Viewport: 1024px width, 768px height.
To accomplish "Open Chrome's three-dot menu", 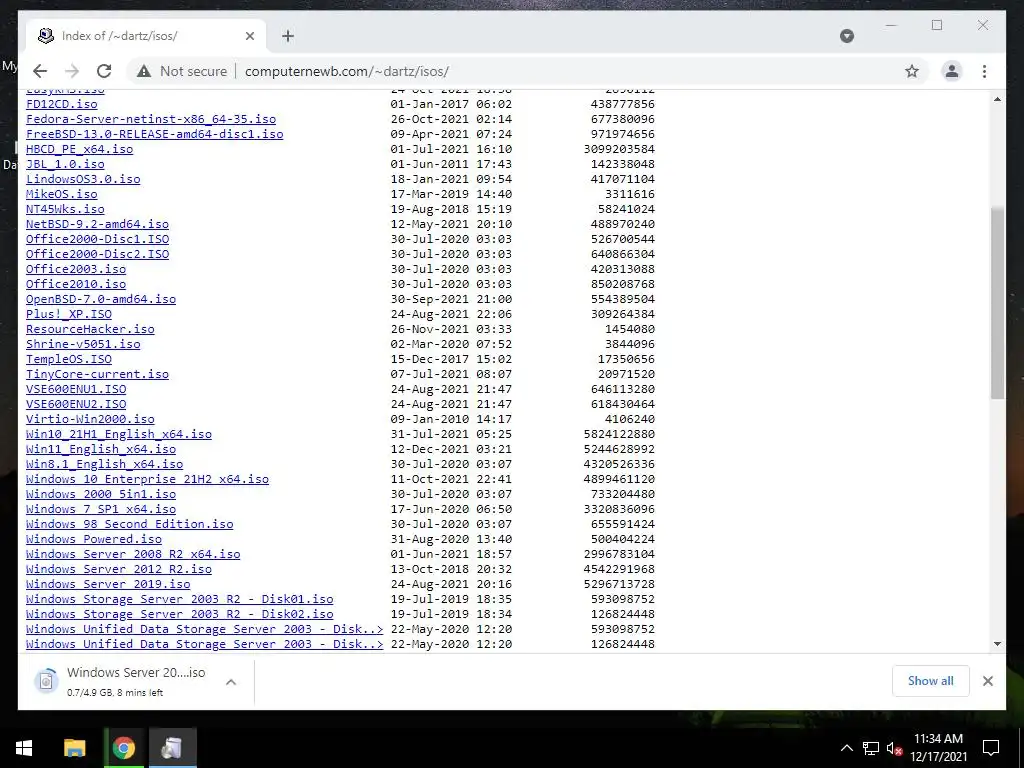I will (984, 71).
